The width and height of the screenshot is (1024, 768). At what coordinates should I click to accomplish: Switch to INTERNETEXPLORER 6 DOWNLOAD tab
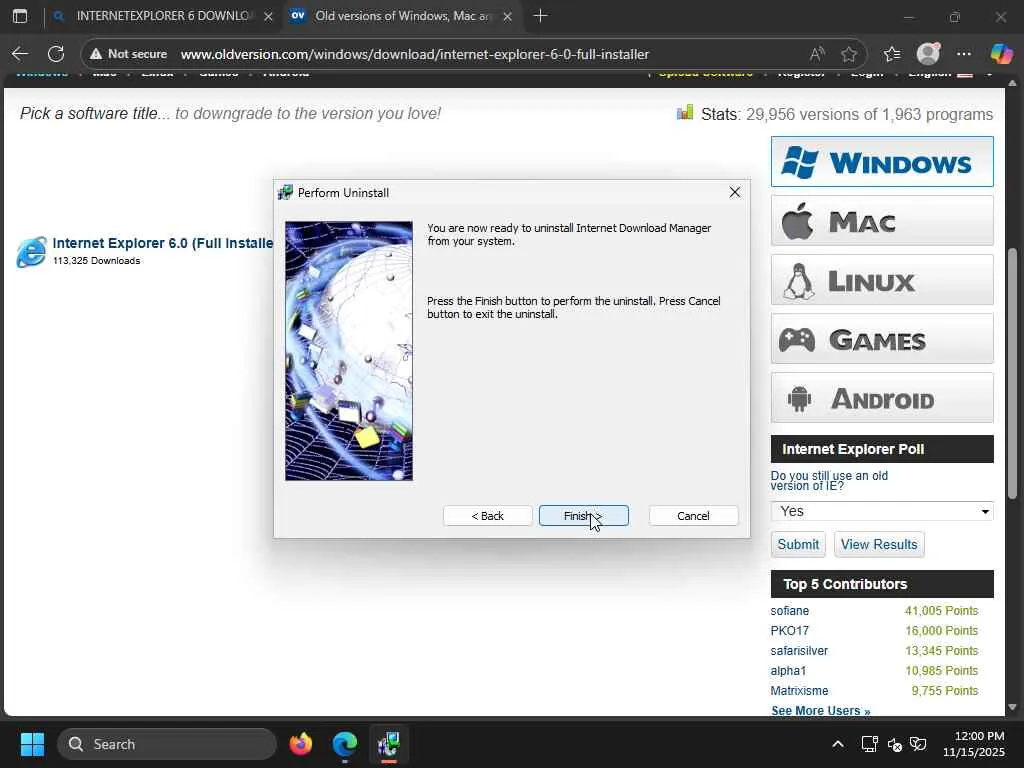coord(162,16)
